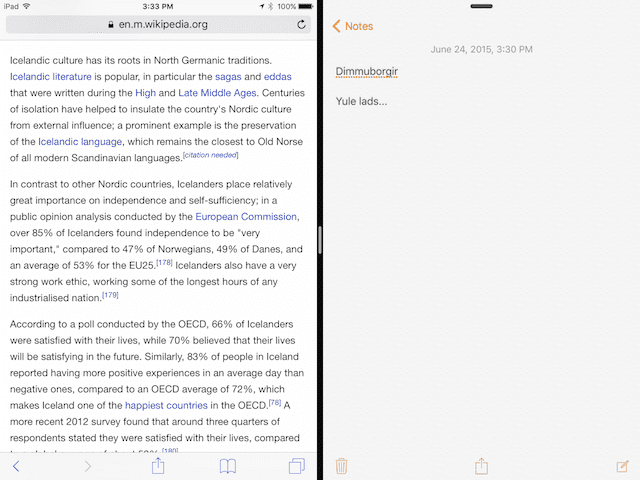Tap the Dimmuborgir note title text
The image size is (640, 480).
[367, 72]
